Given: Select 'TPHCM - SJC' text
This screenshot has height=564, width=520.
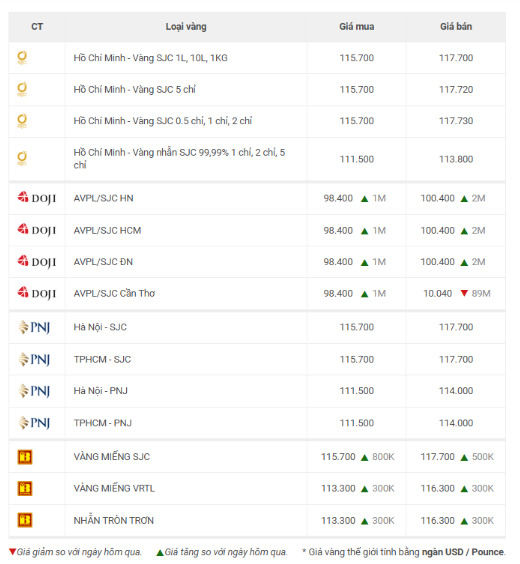Looking at the screenshot, I should click(x=102, y=359).
